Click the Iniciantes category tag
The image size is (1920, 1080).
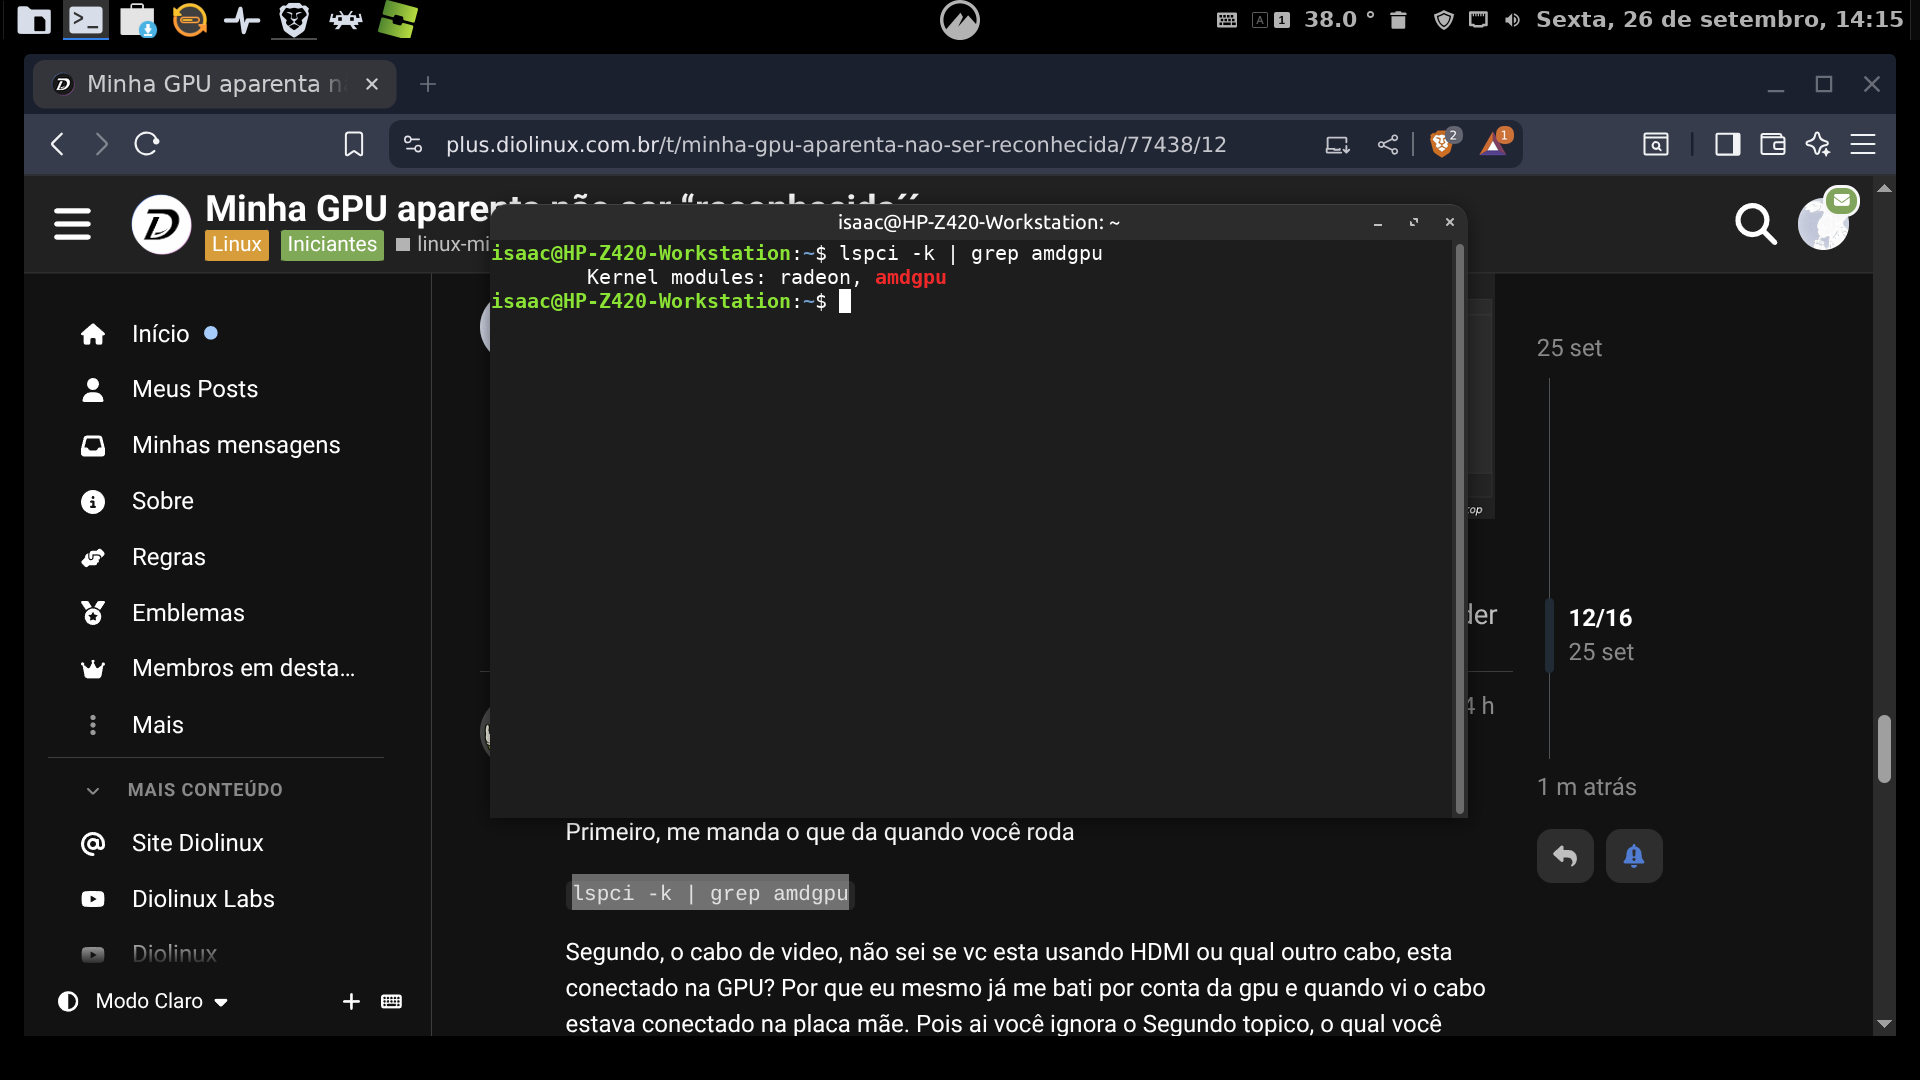pos(332,244)
